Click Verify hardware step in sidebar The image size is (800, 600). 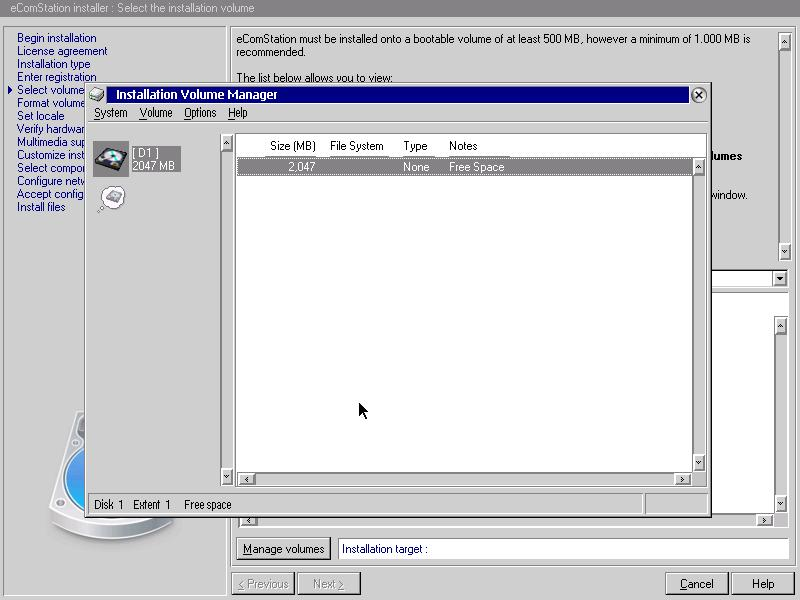(51, 129)
